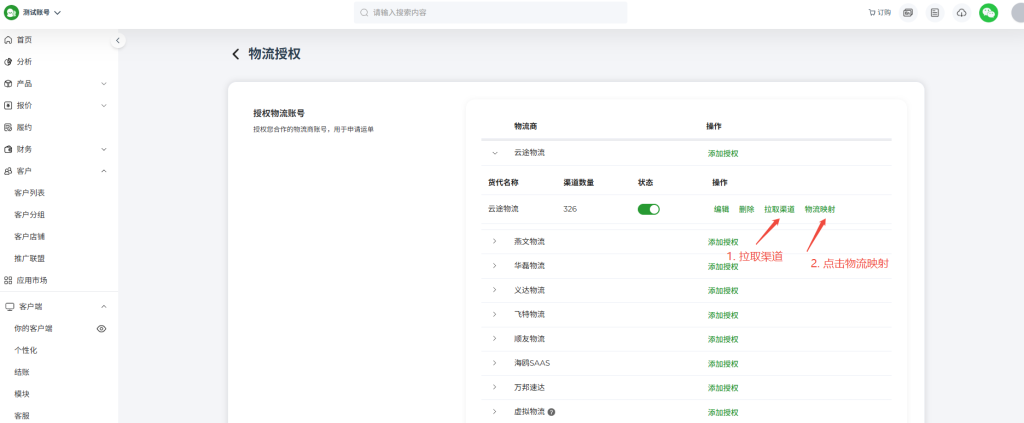This screenshot has height=423, width=1024.
Task: Expand the 燕文物流 row
Action: pyautogui.click(x=494, y=242)
